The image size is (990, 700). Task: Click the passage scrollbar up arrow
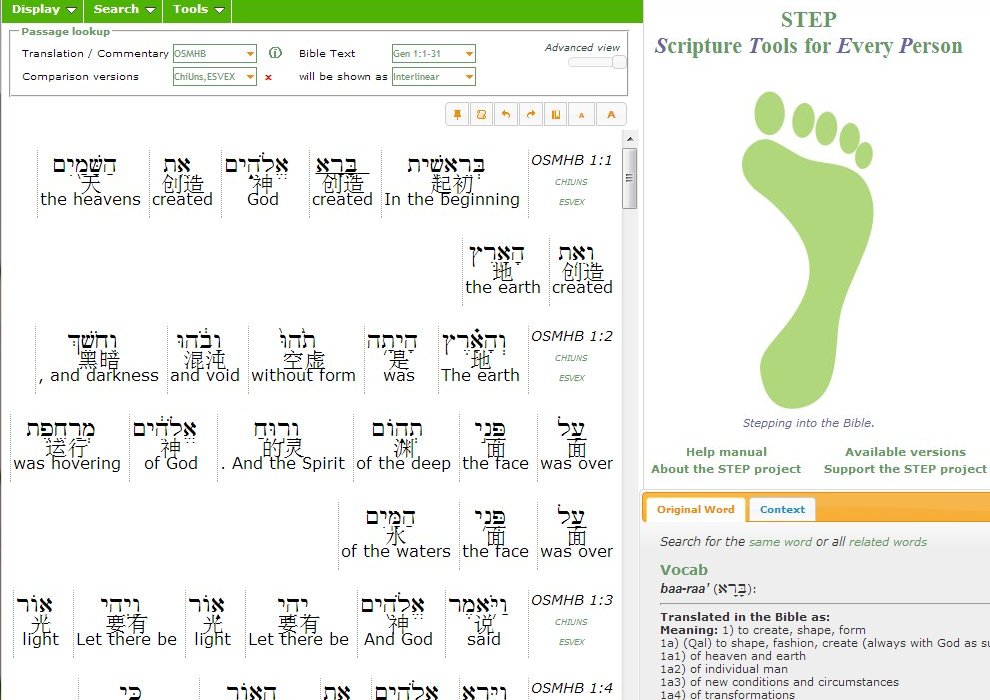click(629, 138)
